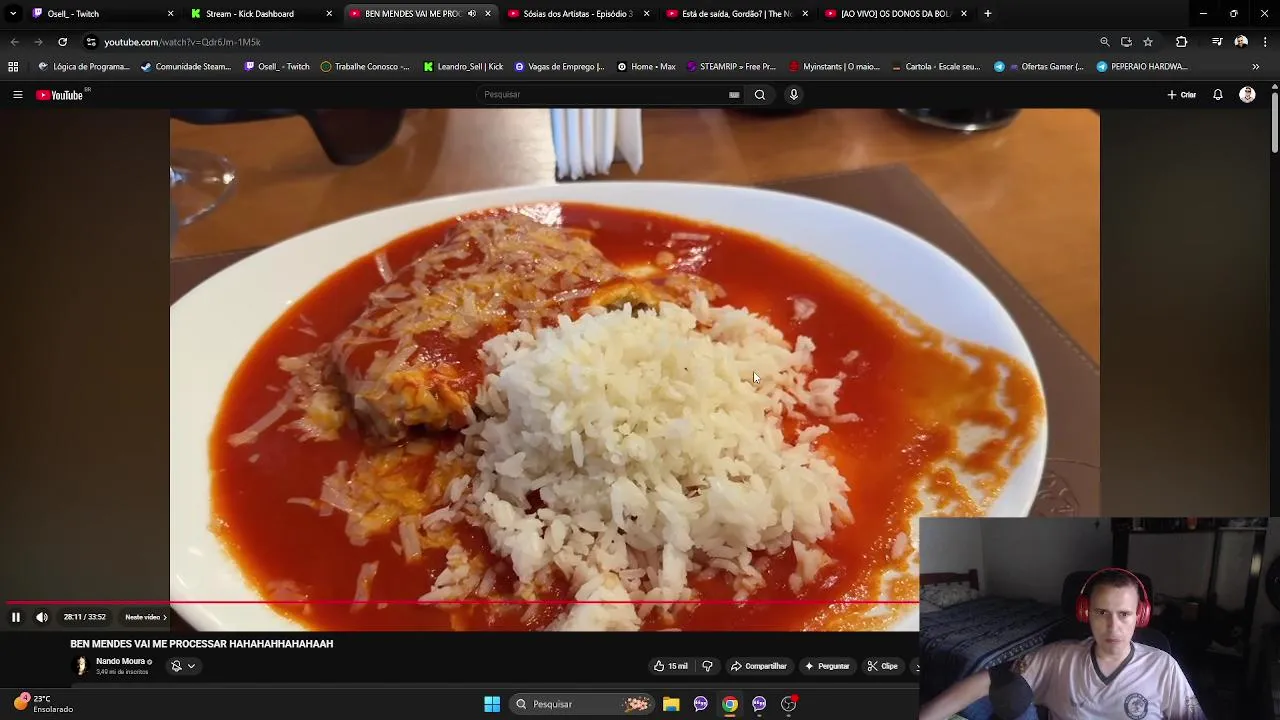Open 'Trabalhe Conosco' bookmark
The image size is (1280, 720).
(365, 67)
